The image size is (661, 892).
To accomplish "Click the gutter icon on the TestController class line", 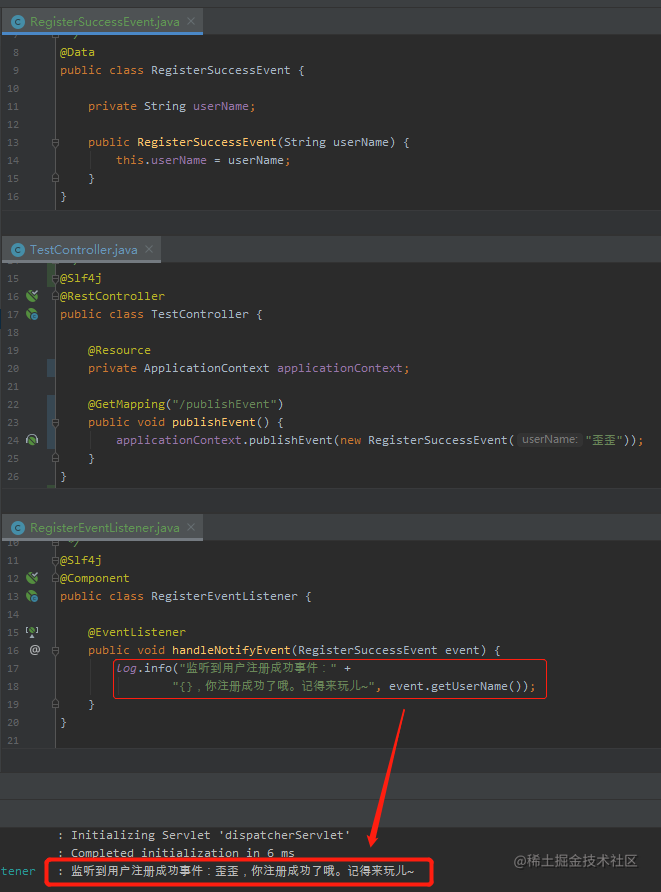I will [x=32, y=314].
